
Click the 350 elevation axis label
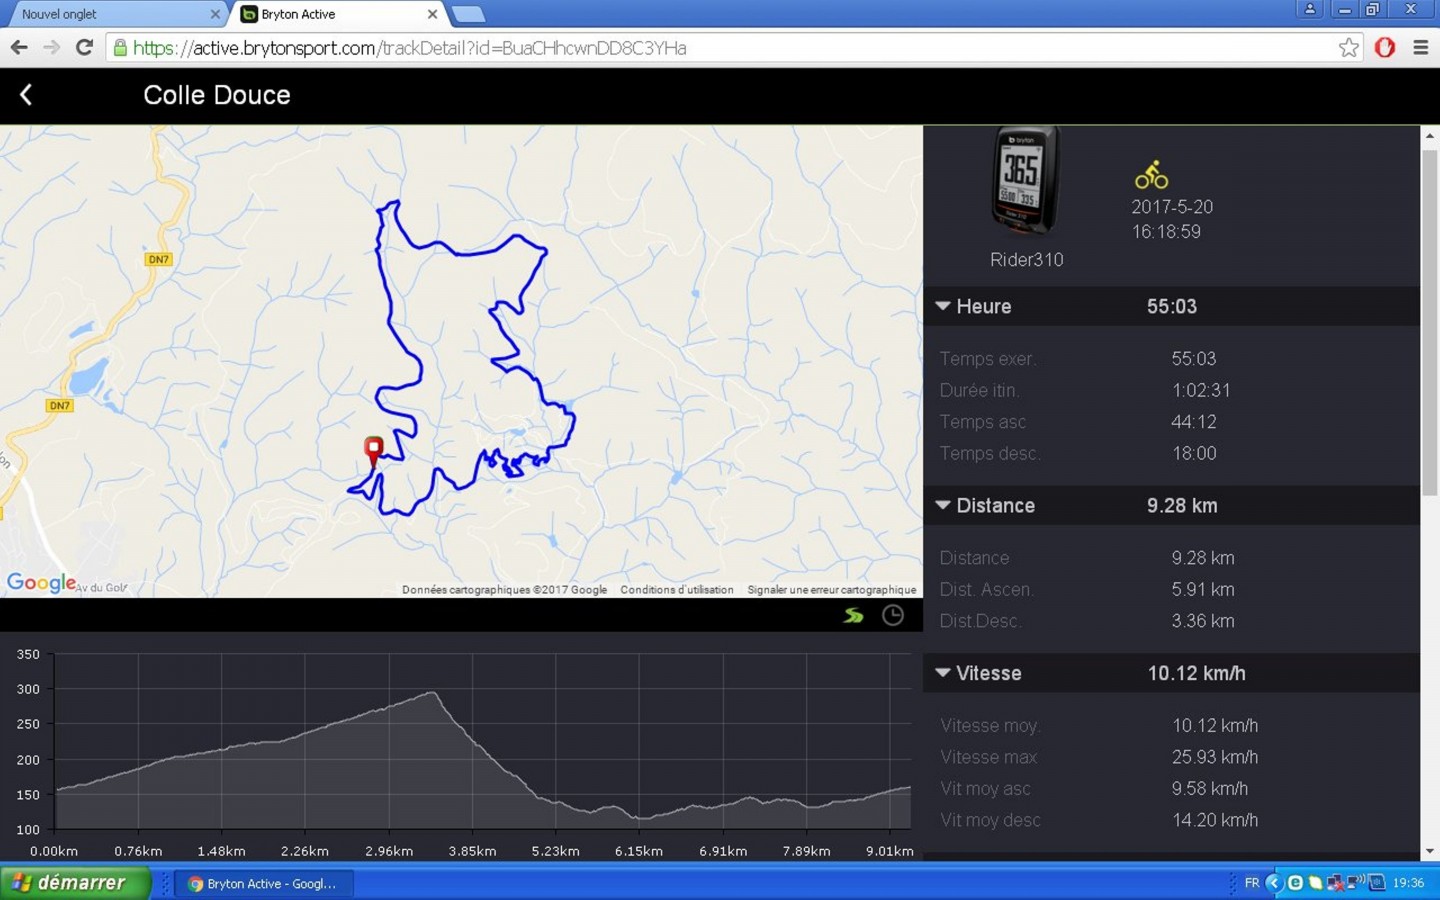pos(28,654)
